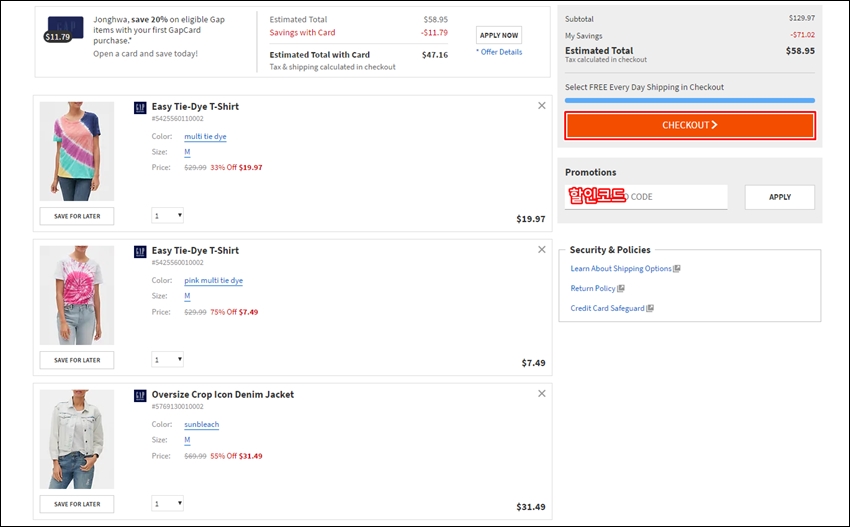Click item number #5769130010002
Screen dimensions: 850x527
[178, 407]
